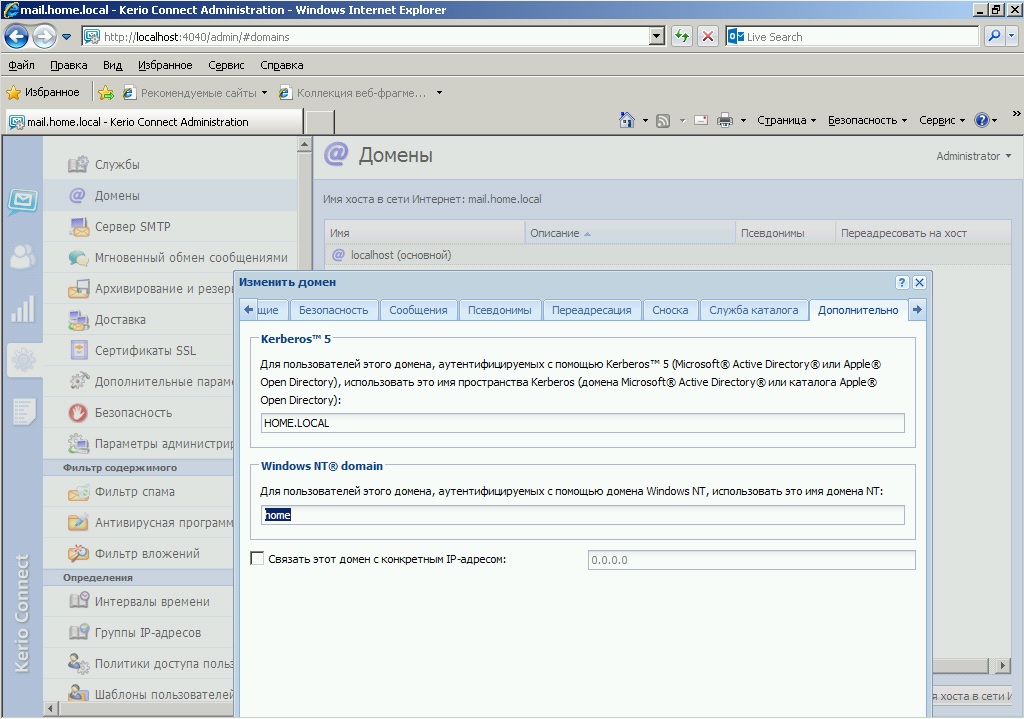This screenshot has width=1024, height=719.
Task: Click the help question mark in dialog
Action: (902, 282)
